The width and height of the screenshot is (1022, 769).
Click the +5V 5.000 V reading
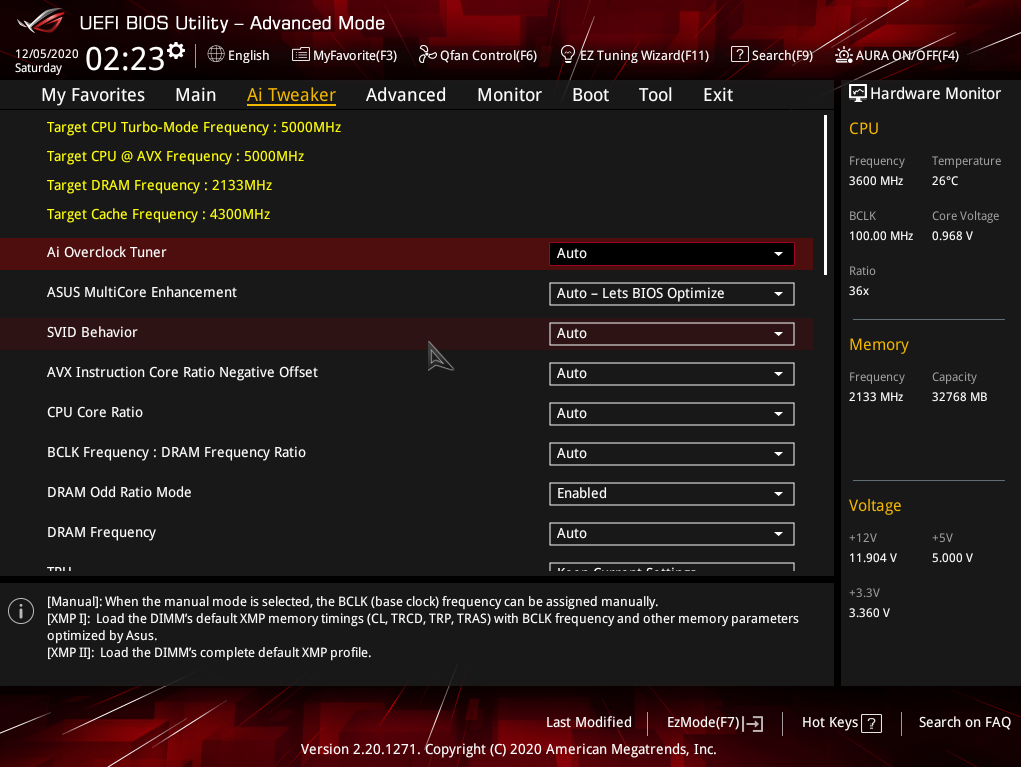click(x=952, y=558)
